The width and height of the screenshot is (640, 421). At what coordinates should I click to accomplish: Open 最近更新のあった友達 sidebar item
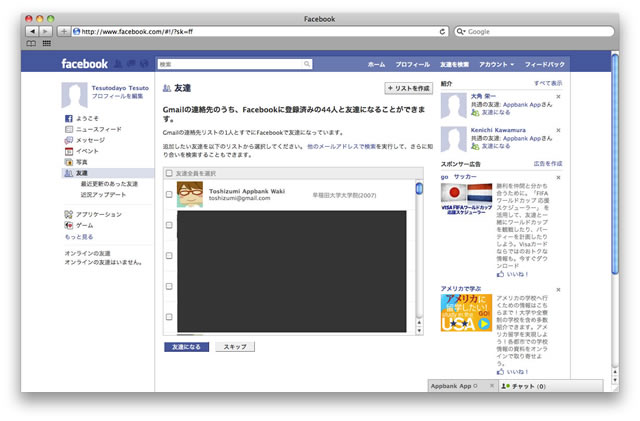[109, 184]
